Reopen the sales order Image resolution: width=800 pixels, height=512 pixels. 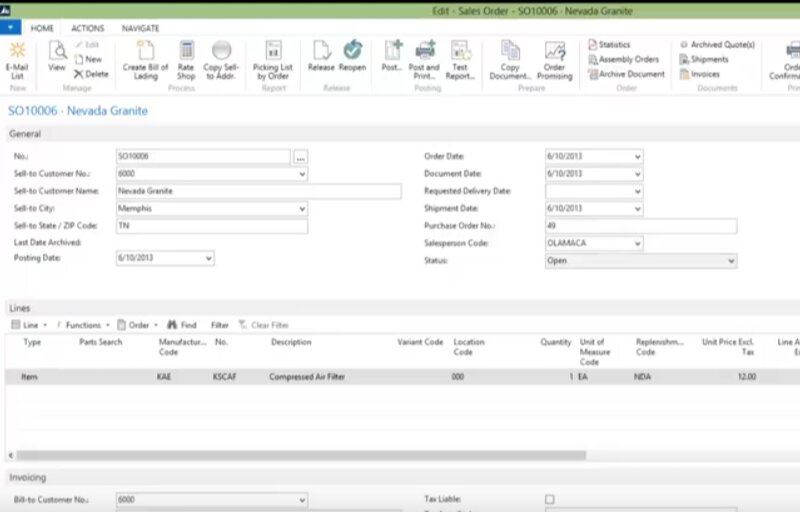click(352, 58)
